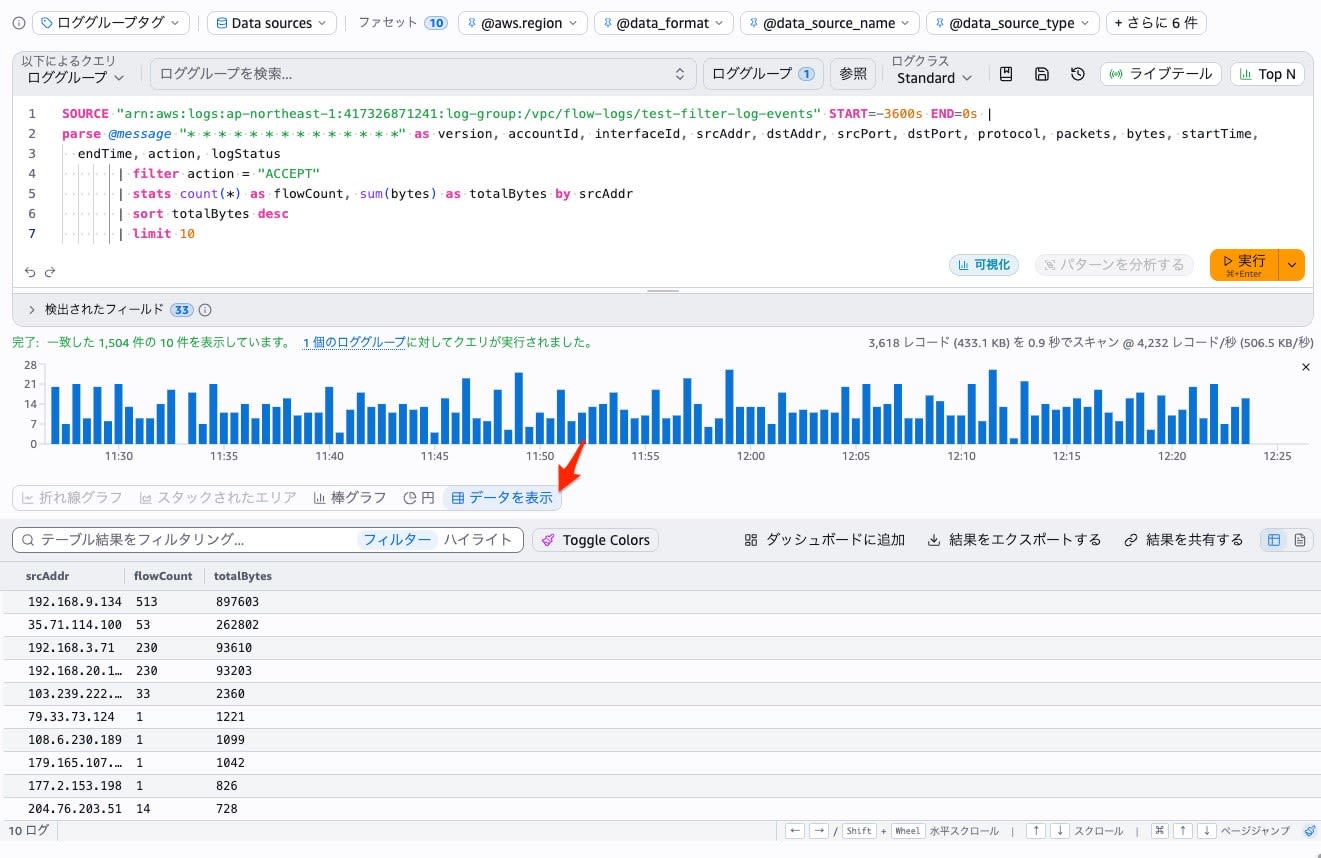Select the row 108.6.230.189
1321x858 pixels.
pyautogui.click(x=660, y=740)
